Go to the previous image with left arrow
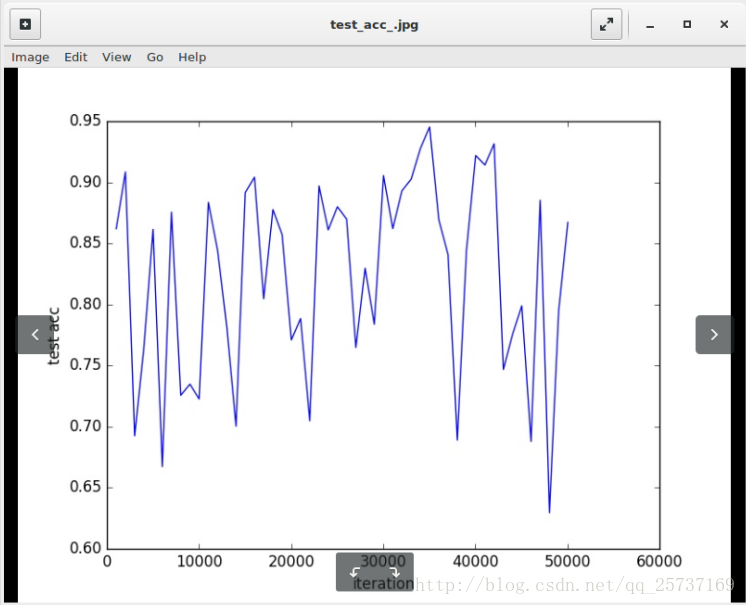Screen dimensions: 746x605 coord(35,334)
